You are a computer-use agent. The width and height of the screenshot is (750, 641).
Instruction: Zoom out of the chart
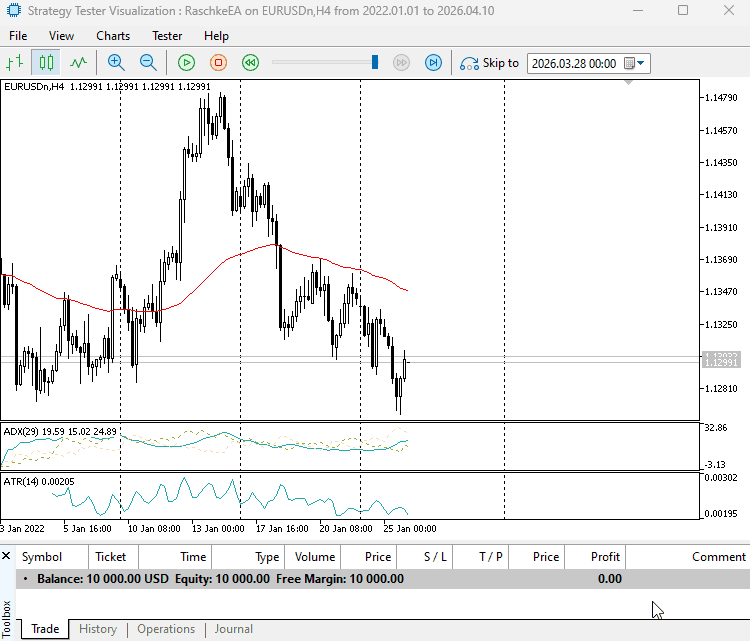click(148, 63)
